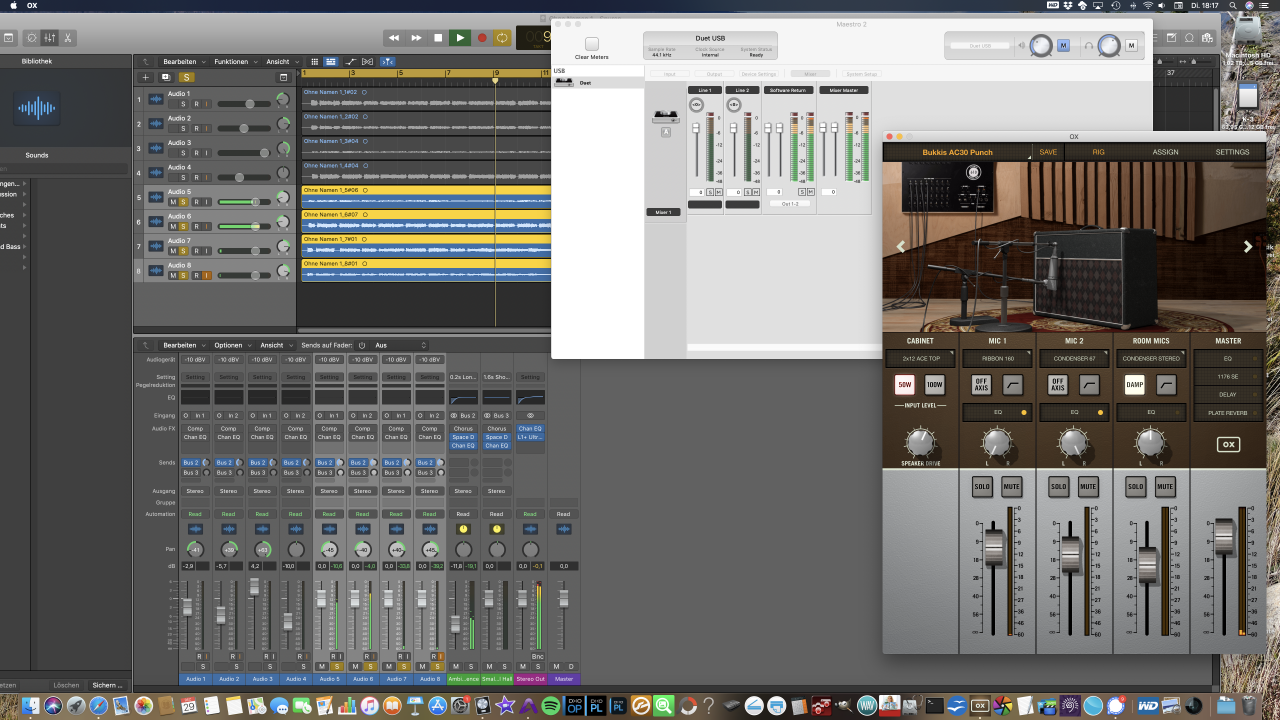Mute the Stereo Out channel strip
The height and width of the screenshot is (720, 1280).
point(523,666)
